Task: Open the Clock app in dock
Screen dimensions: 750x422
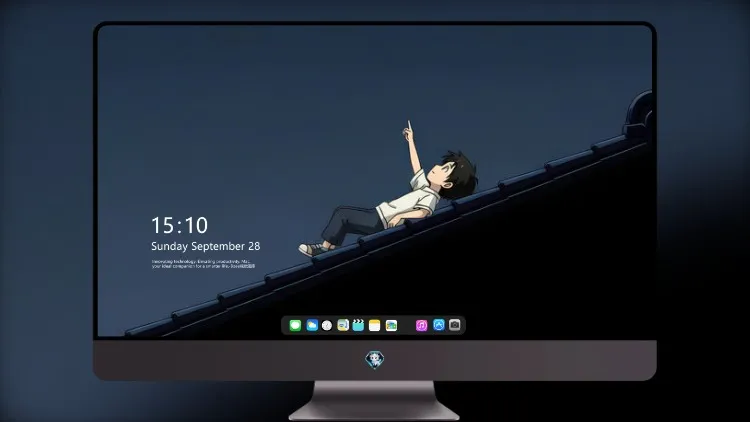Action: pos(327,325)
